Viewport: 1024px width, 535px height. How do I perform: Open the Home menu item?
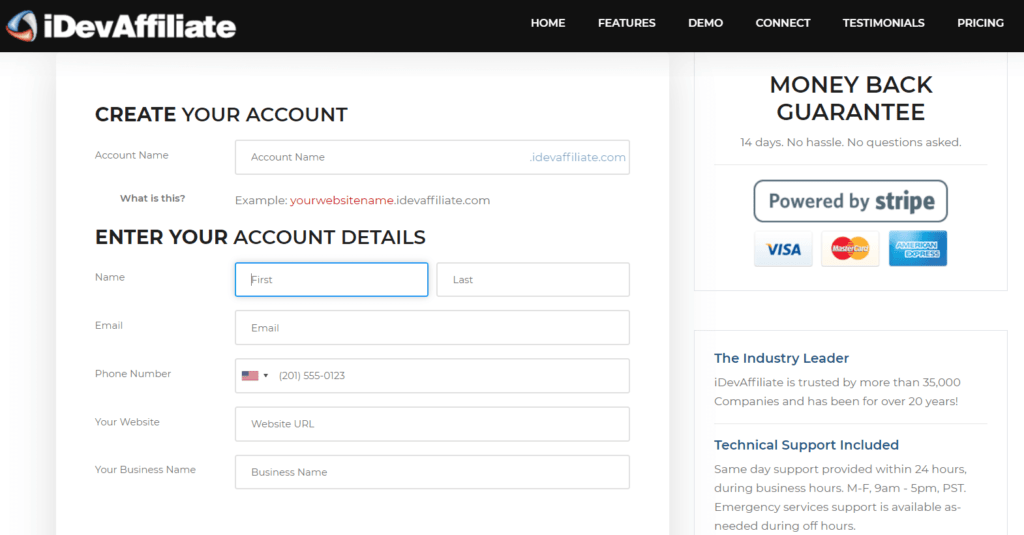[x=548, y=23]
